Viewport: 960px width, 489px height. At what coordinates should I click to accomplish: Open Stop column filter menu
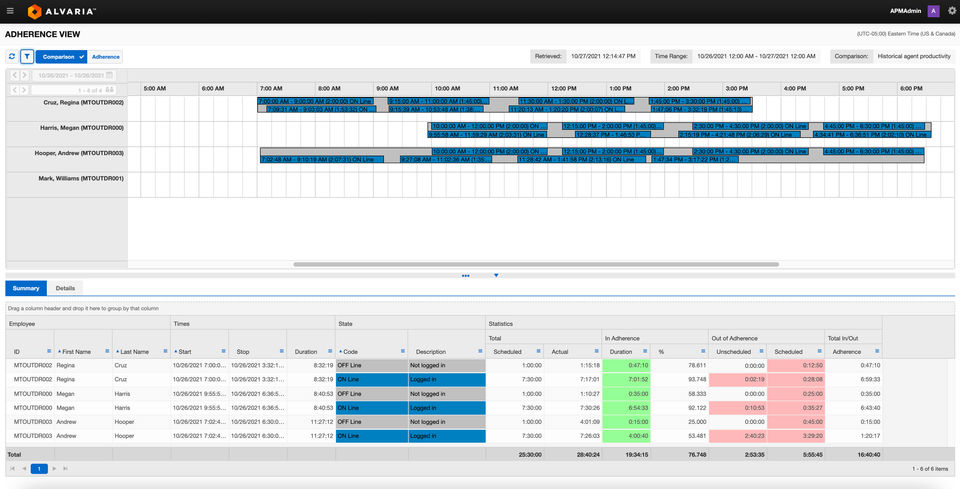click(x=282, y=351)
